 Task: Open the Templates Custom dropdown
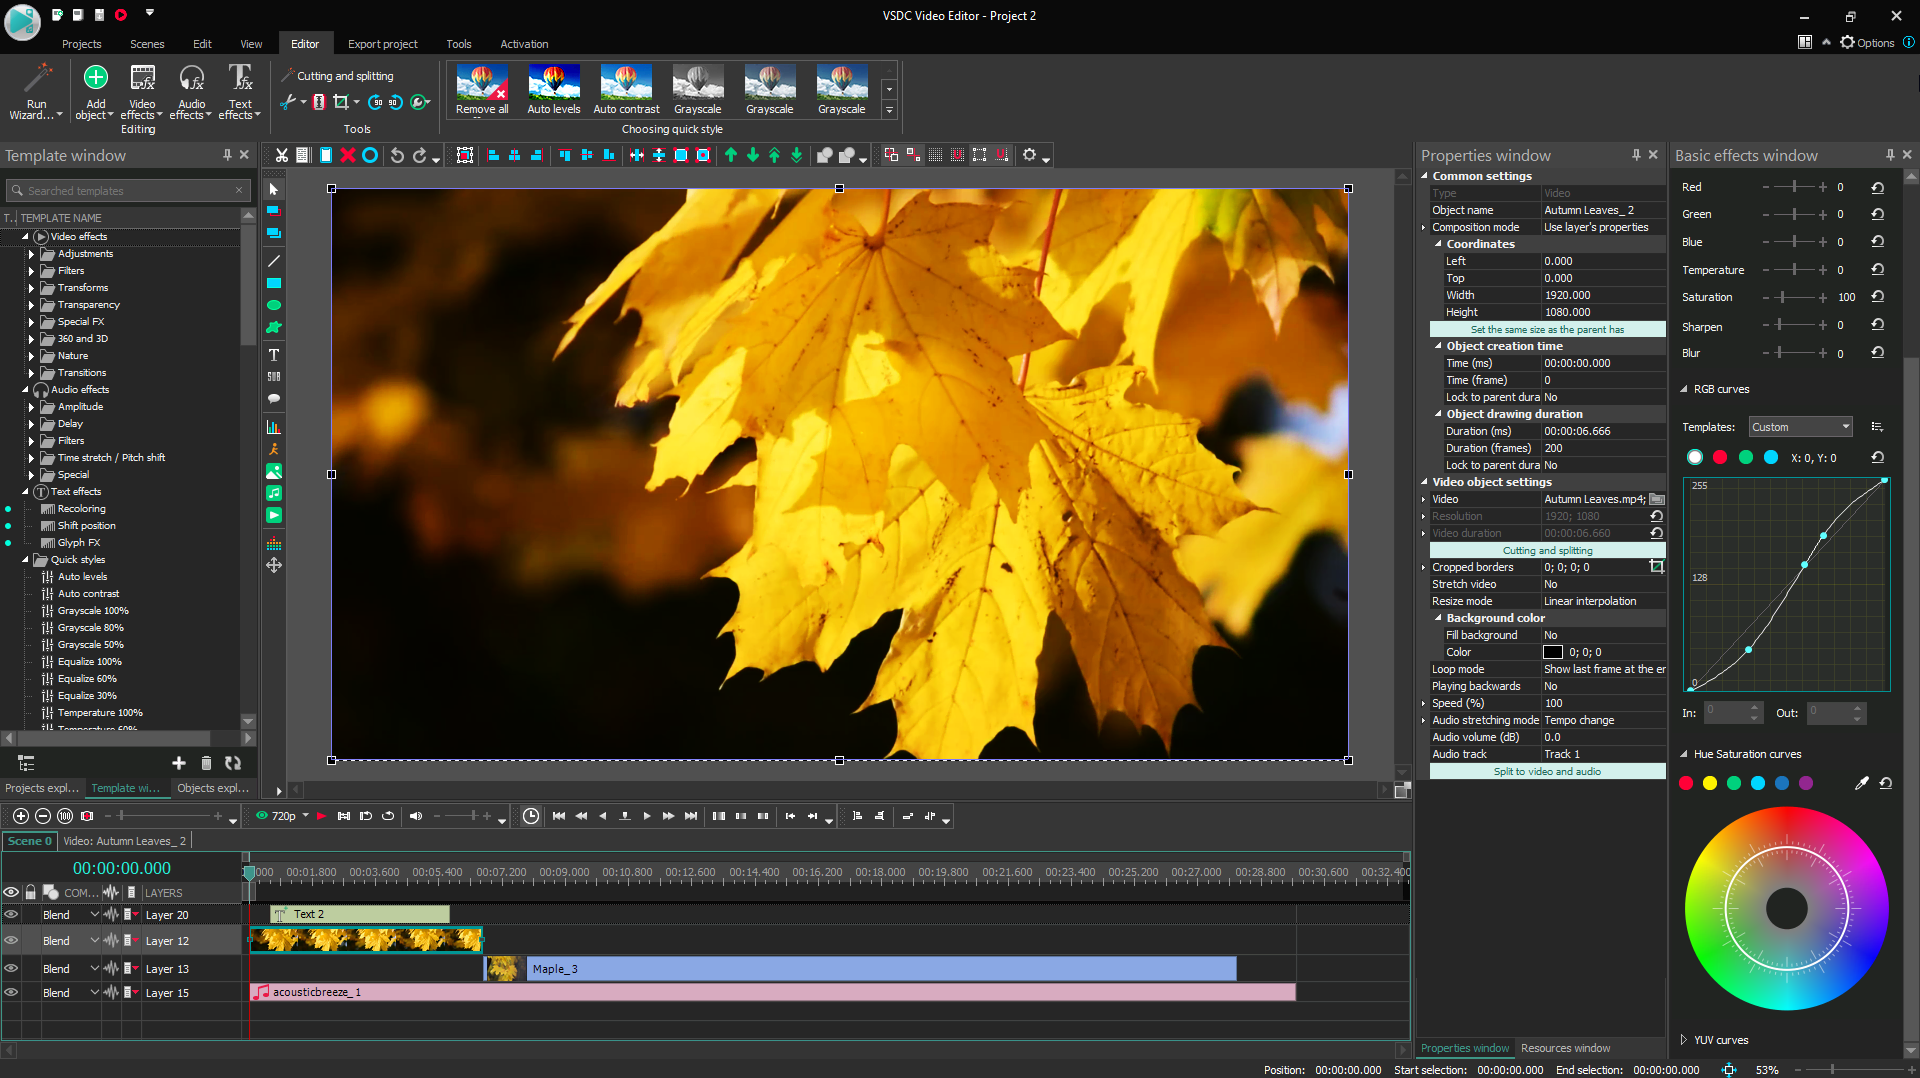[1800, 427]
